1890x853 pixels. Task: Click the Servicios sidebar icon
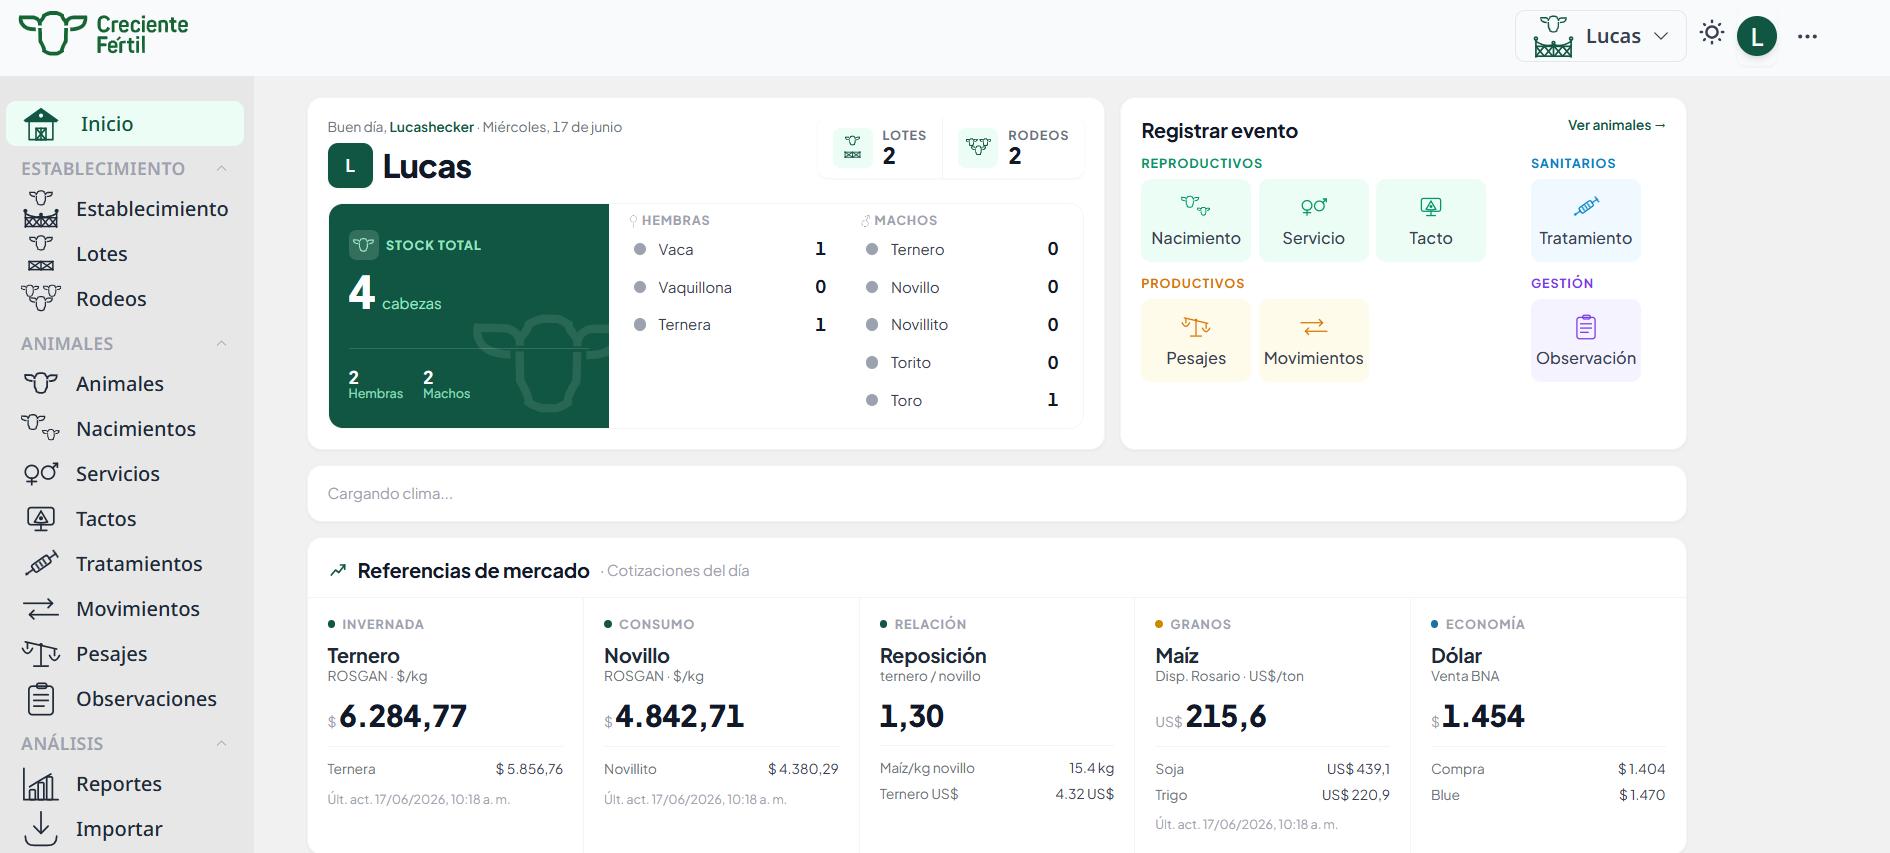pos(41,474)
